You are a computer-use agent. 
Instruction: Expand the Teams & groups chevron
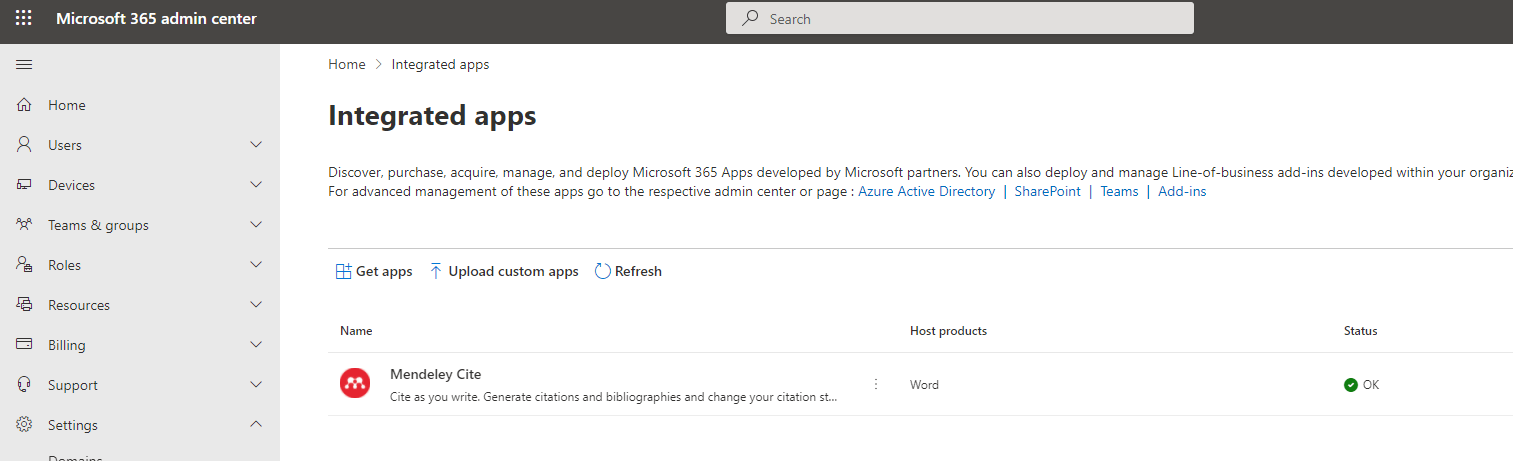coord(256,225)
